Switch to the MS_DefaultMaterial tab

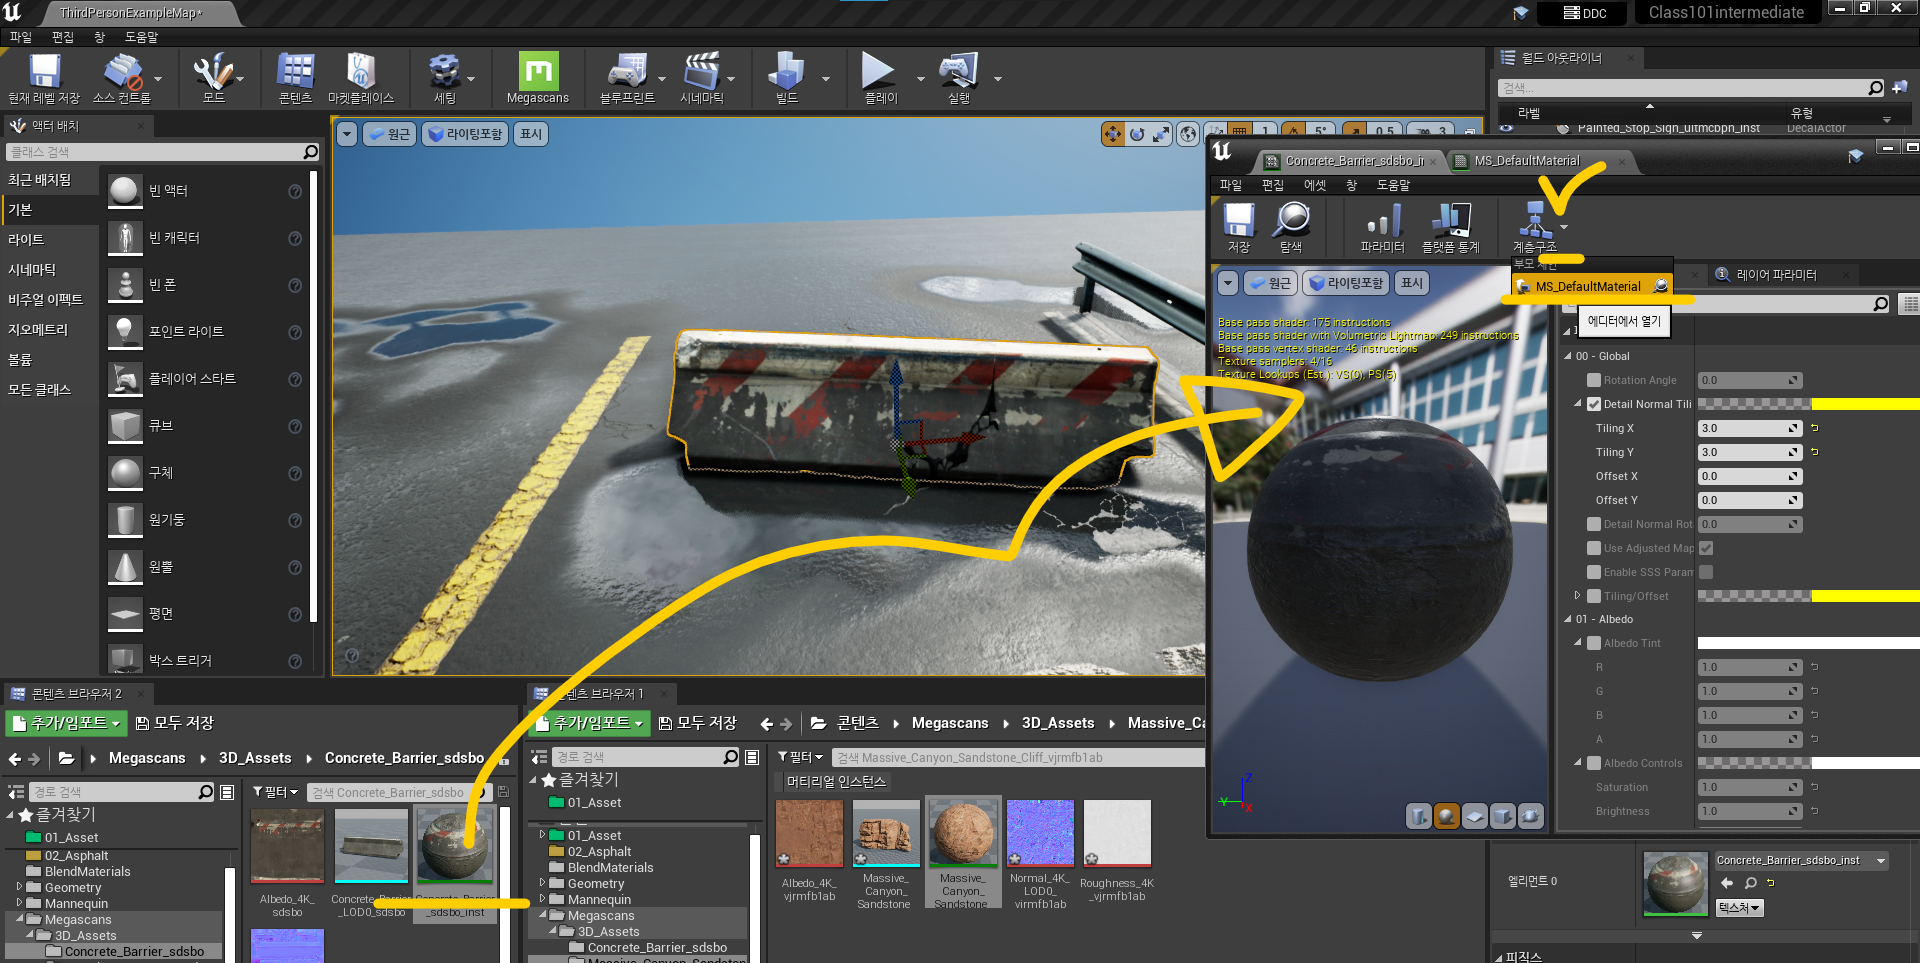(x=1526, y=161)
